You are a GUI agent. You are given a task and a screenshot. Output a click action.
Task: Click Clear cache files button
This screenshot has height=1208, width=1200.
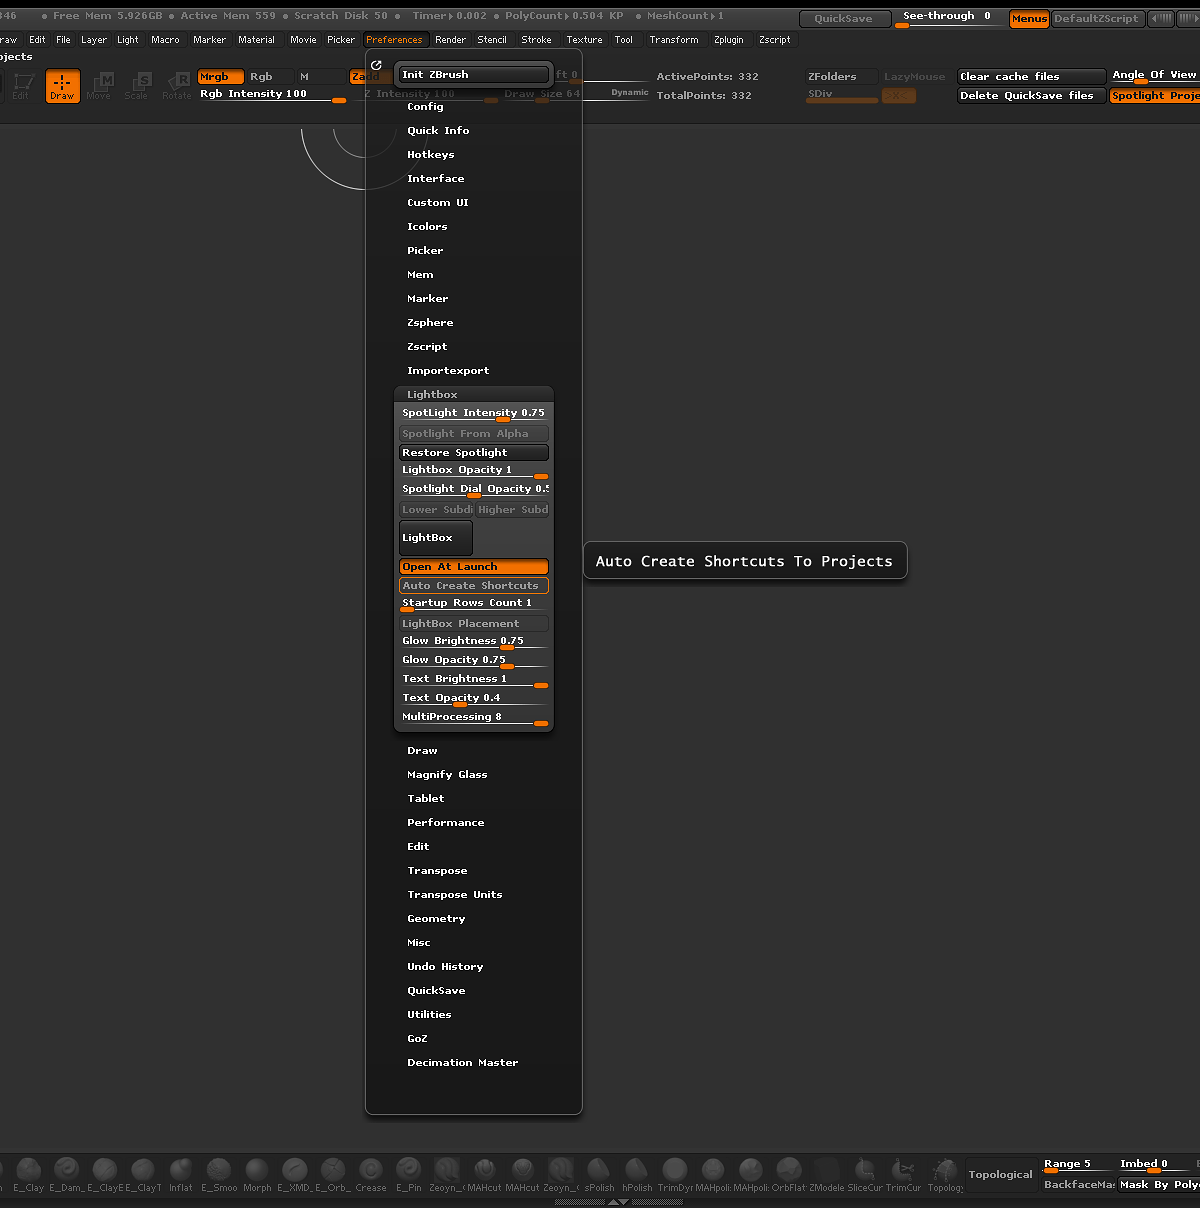(1032, 77)
